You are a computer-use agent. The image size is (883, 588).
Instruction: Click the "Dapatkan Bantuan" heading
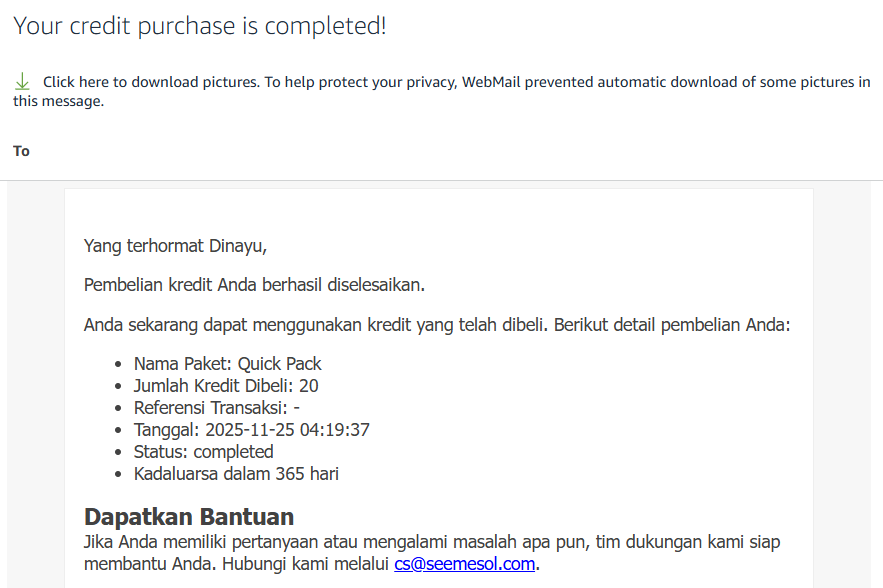point(189,517)
